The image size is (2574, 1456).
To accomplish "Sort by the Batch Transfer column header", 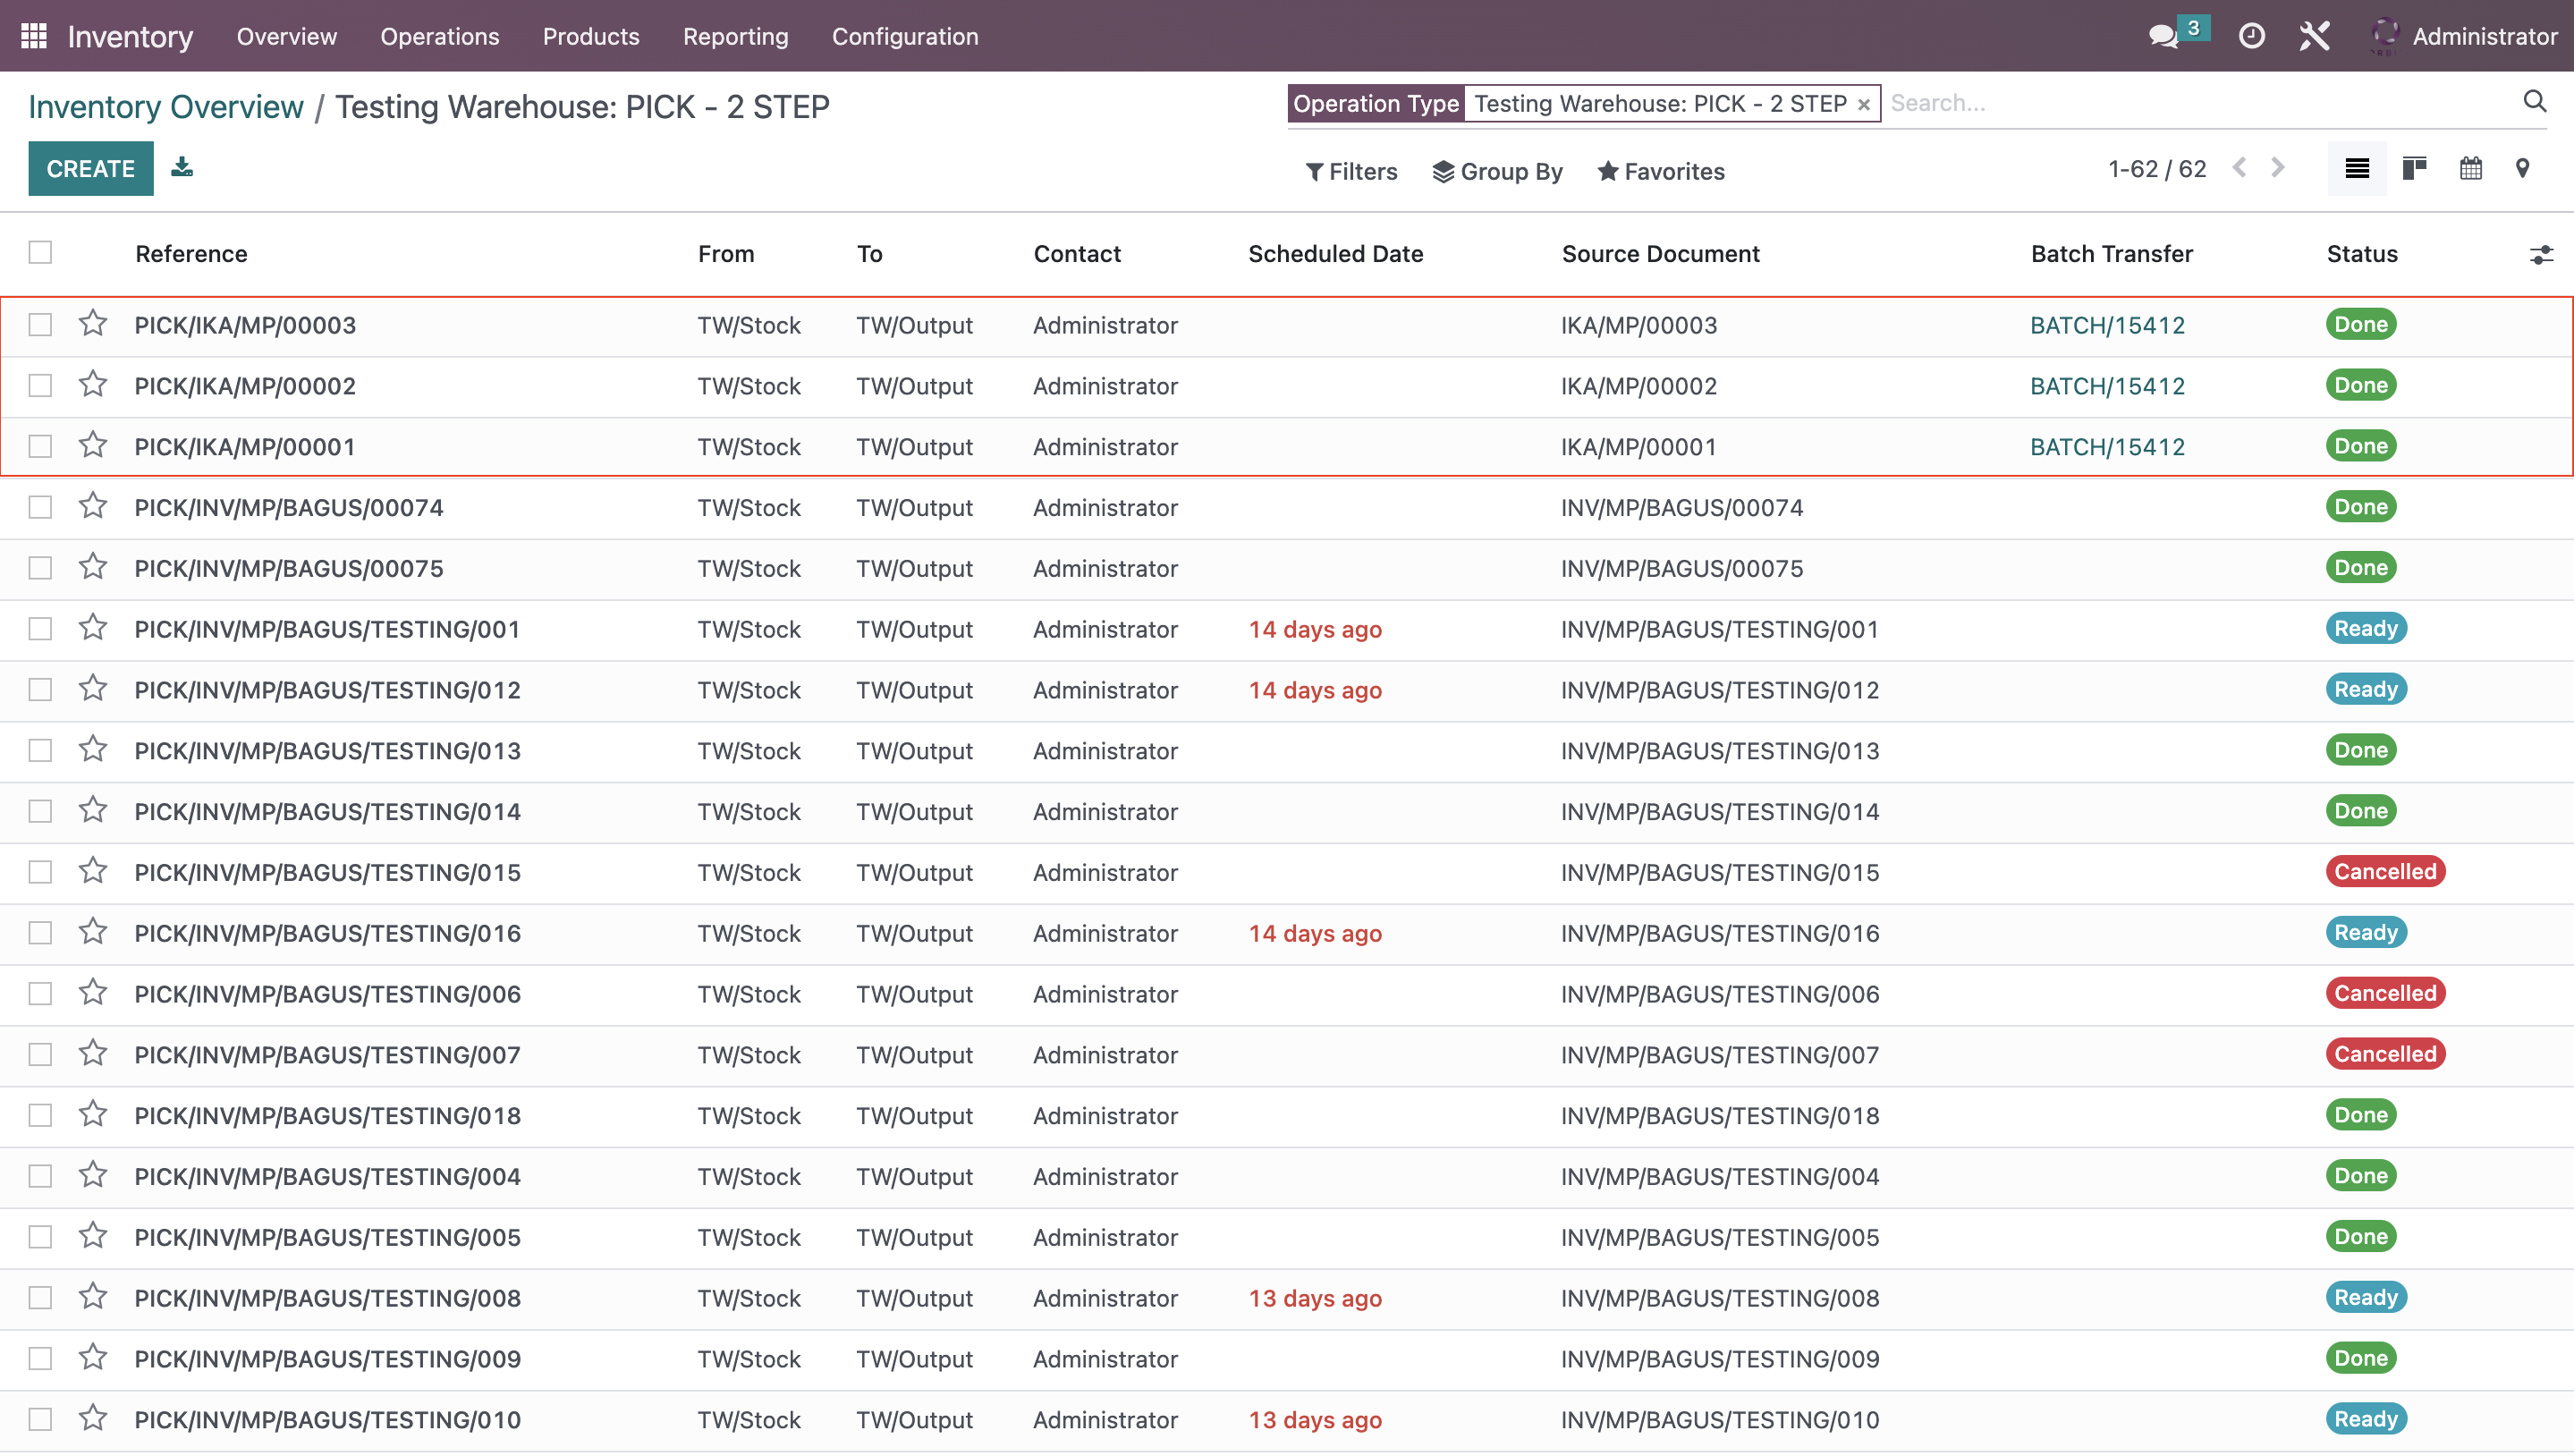I will 2112,254.
